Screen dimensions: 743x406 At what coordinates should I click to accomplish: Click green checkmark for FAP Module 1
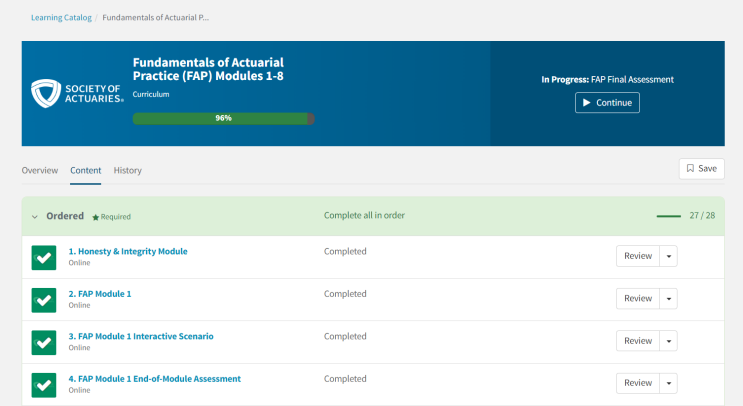[x=44, y=299]
